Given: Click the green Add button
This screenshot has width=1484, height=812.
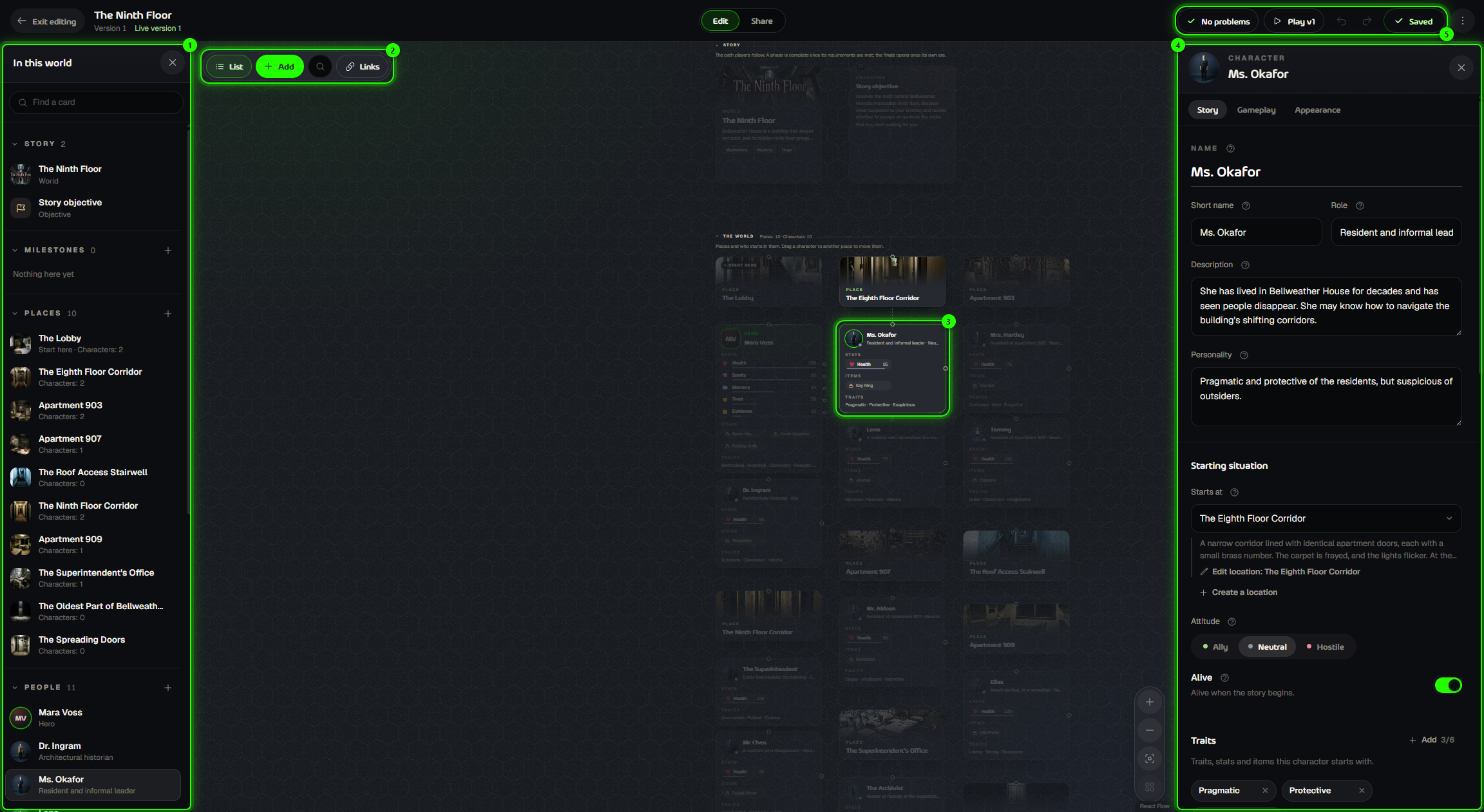Looking at the screenshot, I should coord(280,67).
